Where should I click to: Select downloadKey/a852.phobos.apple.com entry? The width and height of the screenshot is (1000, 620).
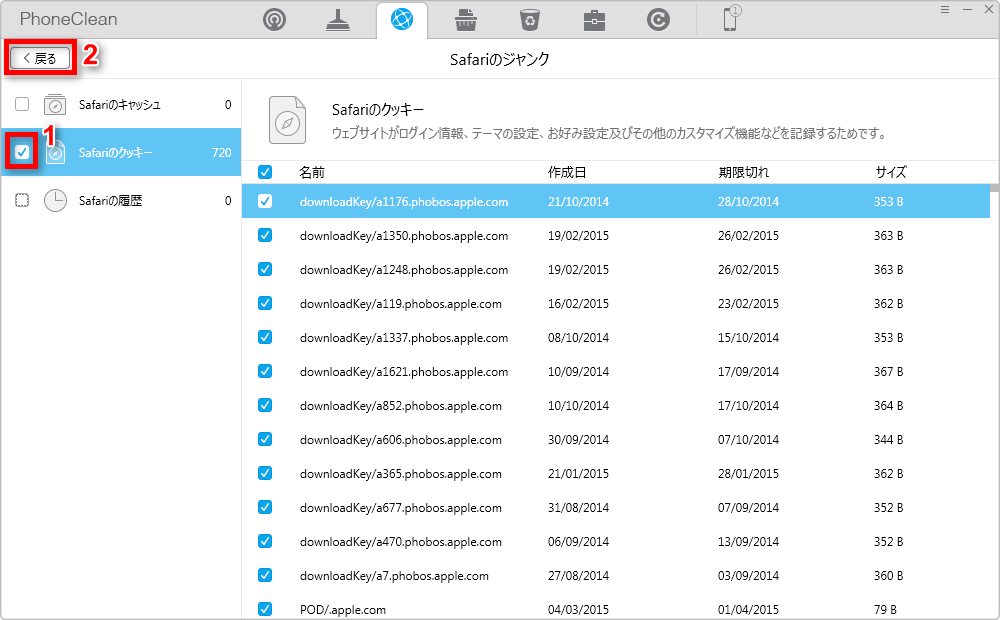(x=401, y=406)
